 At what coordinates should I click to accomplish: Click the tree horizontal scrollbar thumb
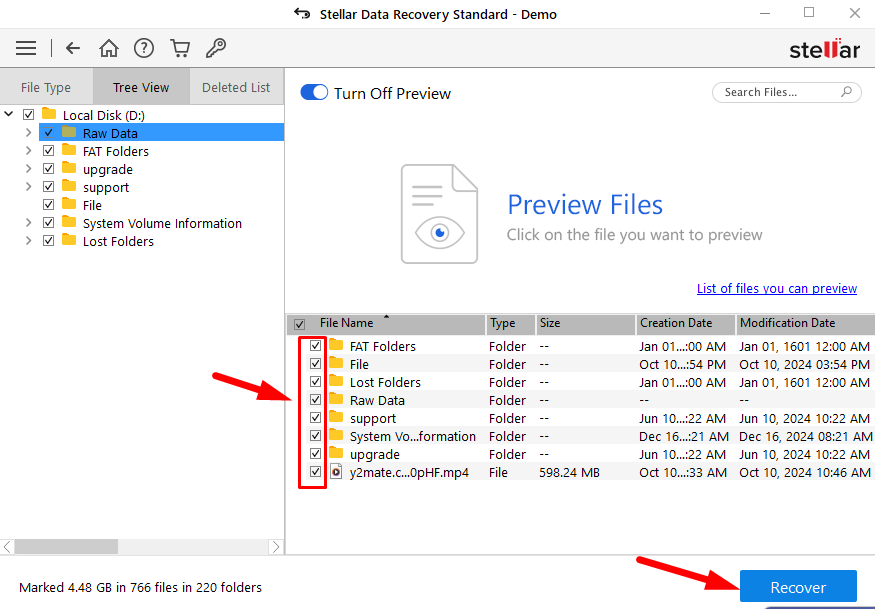(x=66, y=546)
